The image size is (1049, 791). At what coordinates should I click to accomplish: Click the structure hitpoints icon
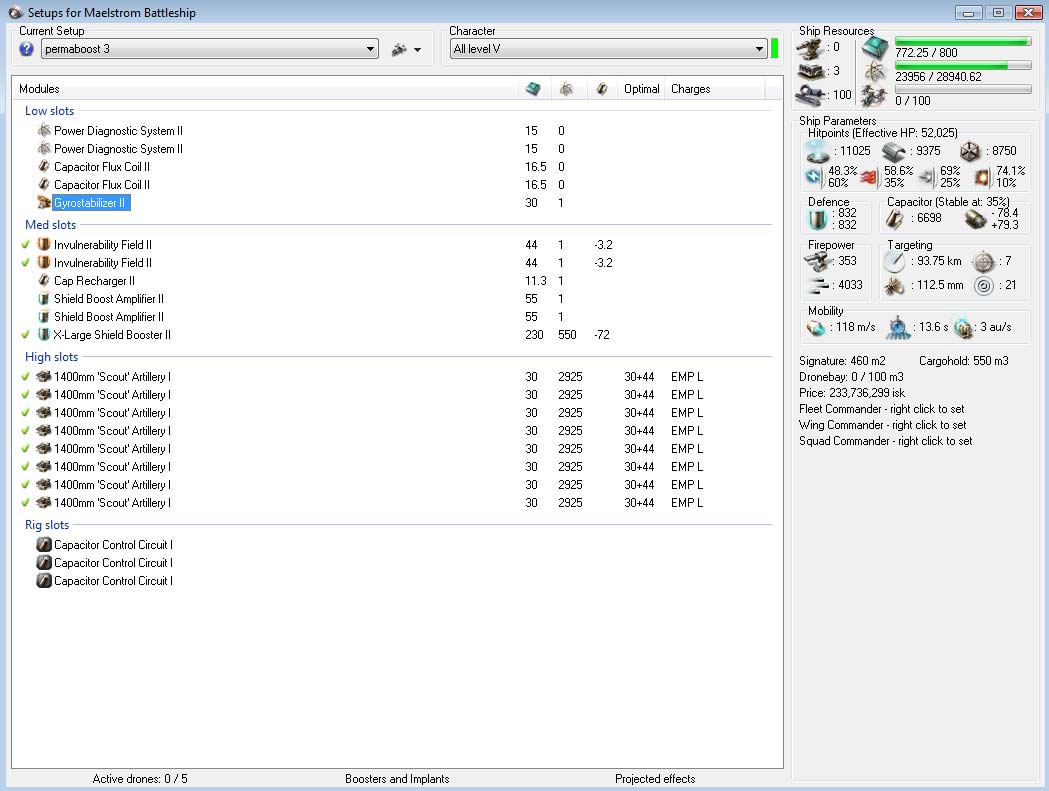971,151
